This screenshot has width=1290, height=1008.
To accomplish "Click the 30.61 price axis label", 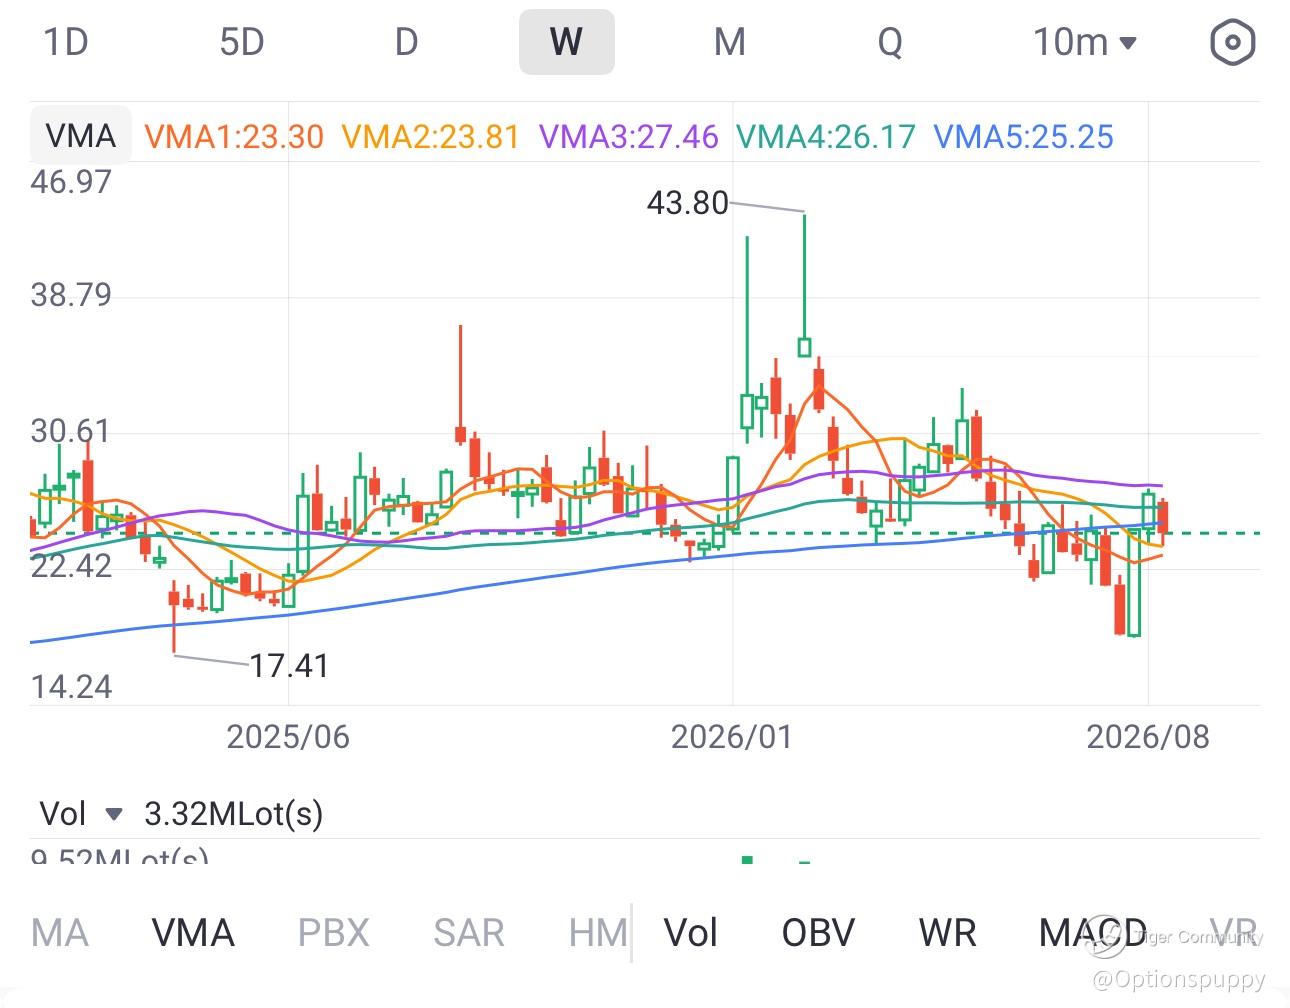I will coord(71,432).
